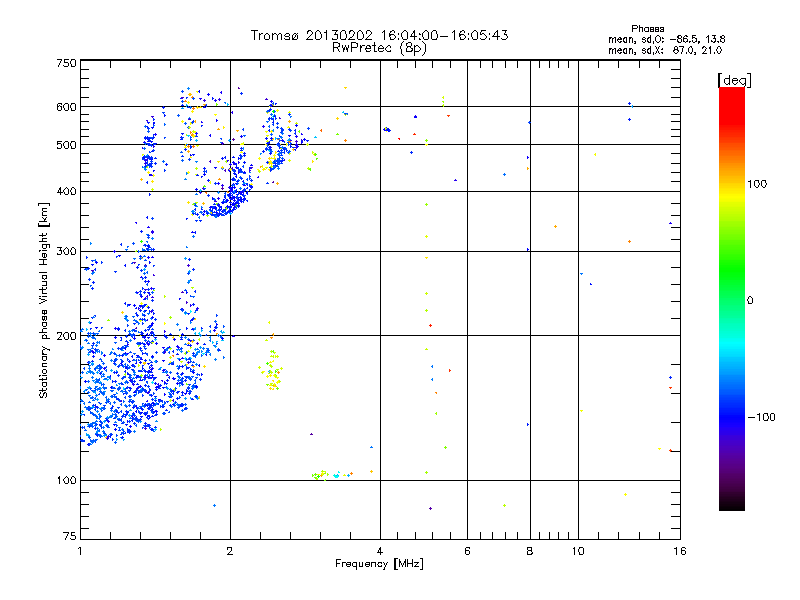This screenshot has height=600, width=800.
Task: Click y-axis tick label '400'
Action: click(x=66, y=192)
